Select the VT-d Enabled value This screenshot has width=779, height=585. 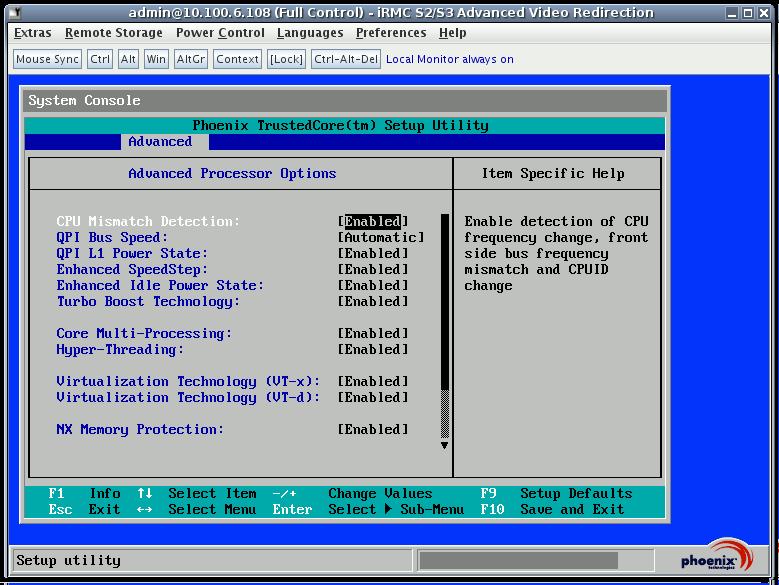pos(373,397)
